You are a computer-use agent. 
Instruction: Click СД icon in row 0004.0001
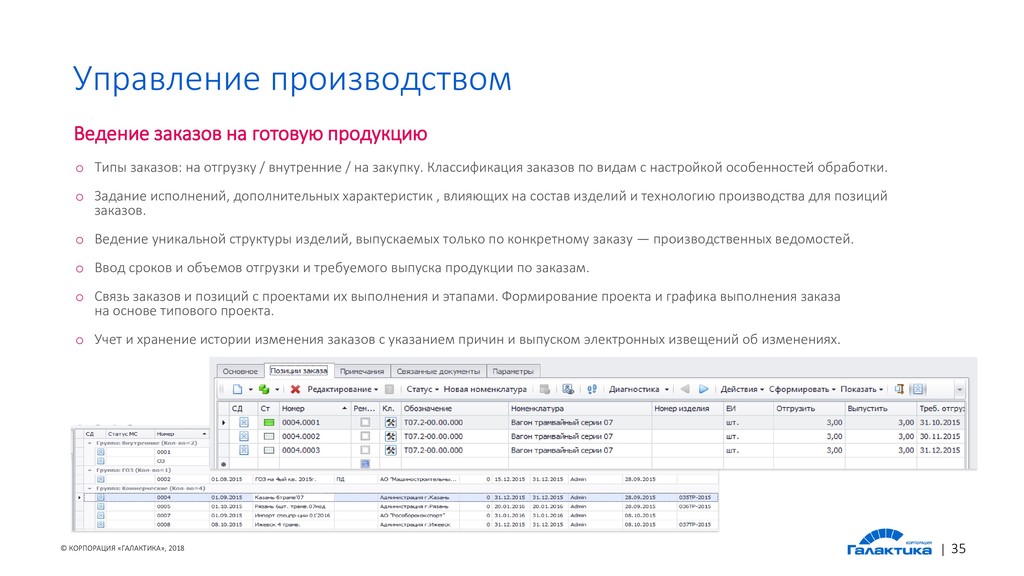tap(244, 423)
